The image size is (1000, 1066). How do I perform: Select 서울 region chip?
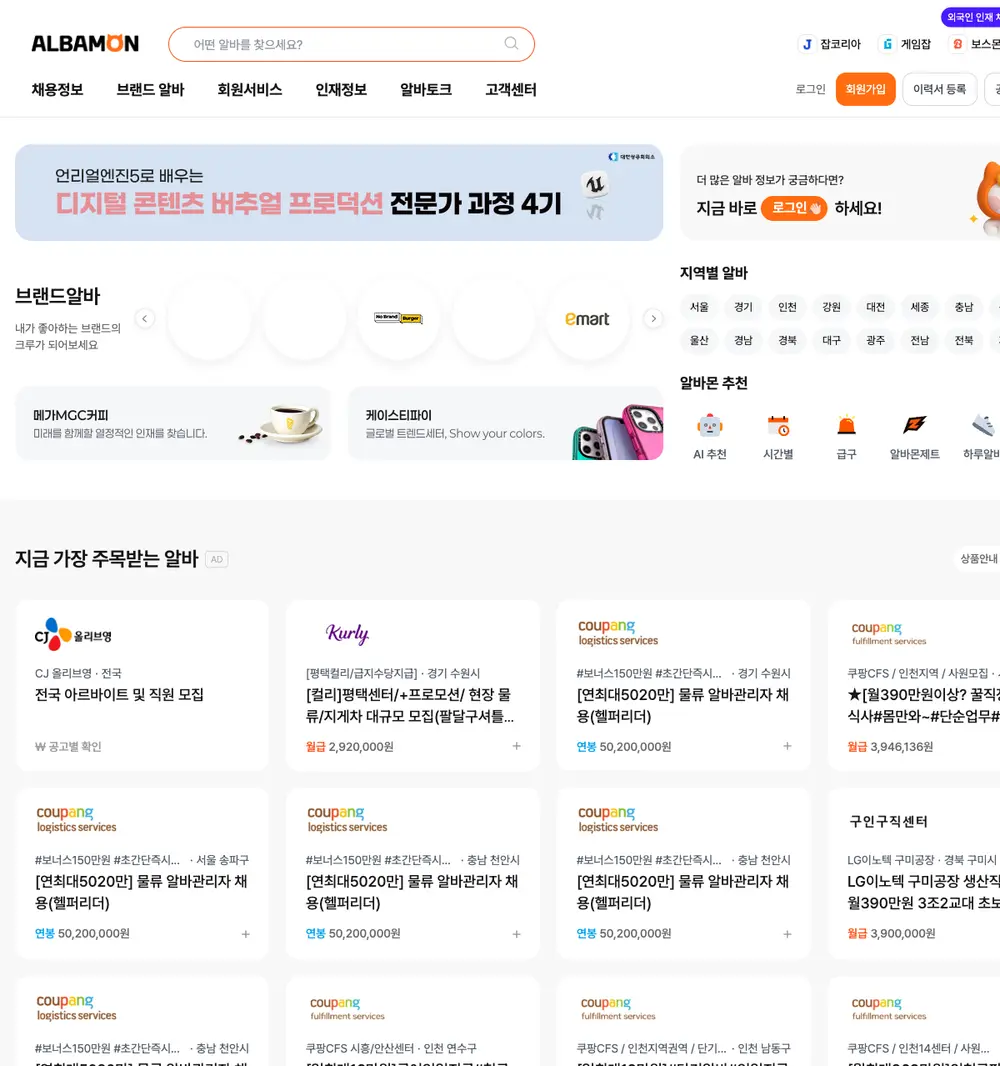click(x=699, y=307)
